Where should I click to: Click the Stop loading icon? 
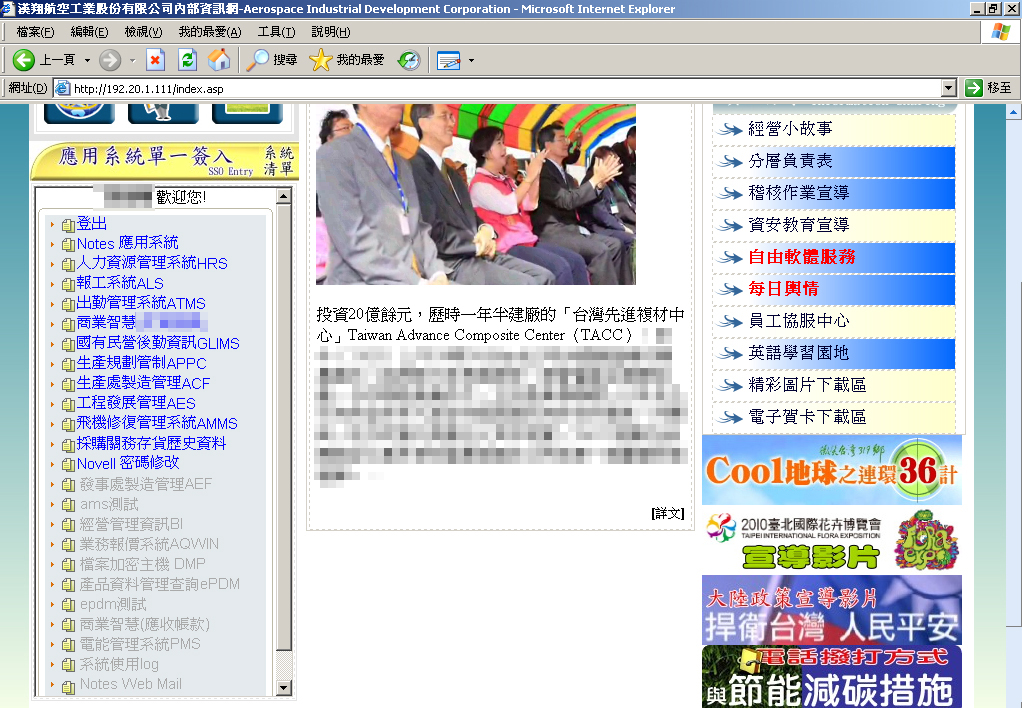(155, 60)
